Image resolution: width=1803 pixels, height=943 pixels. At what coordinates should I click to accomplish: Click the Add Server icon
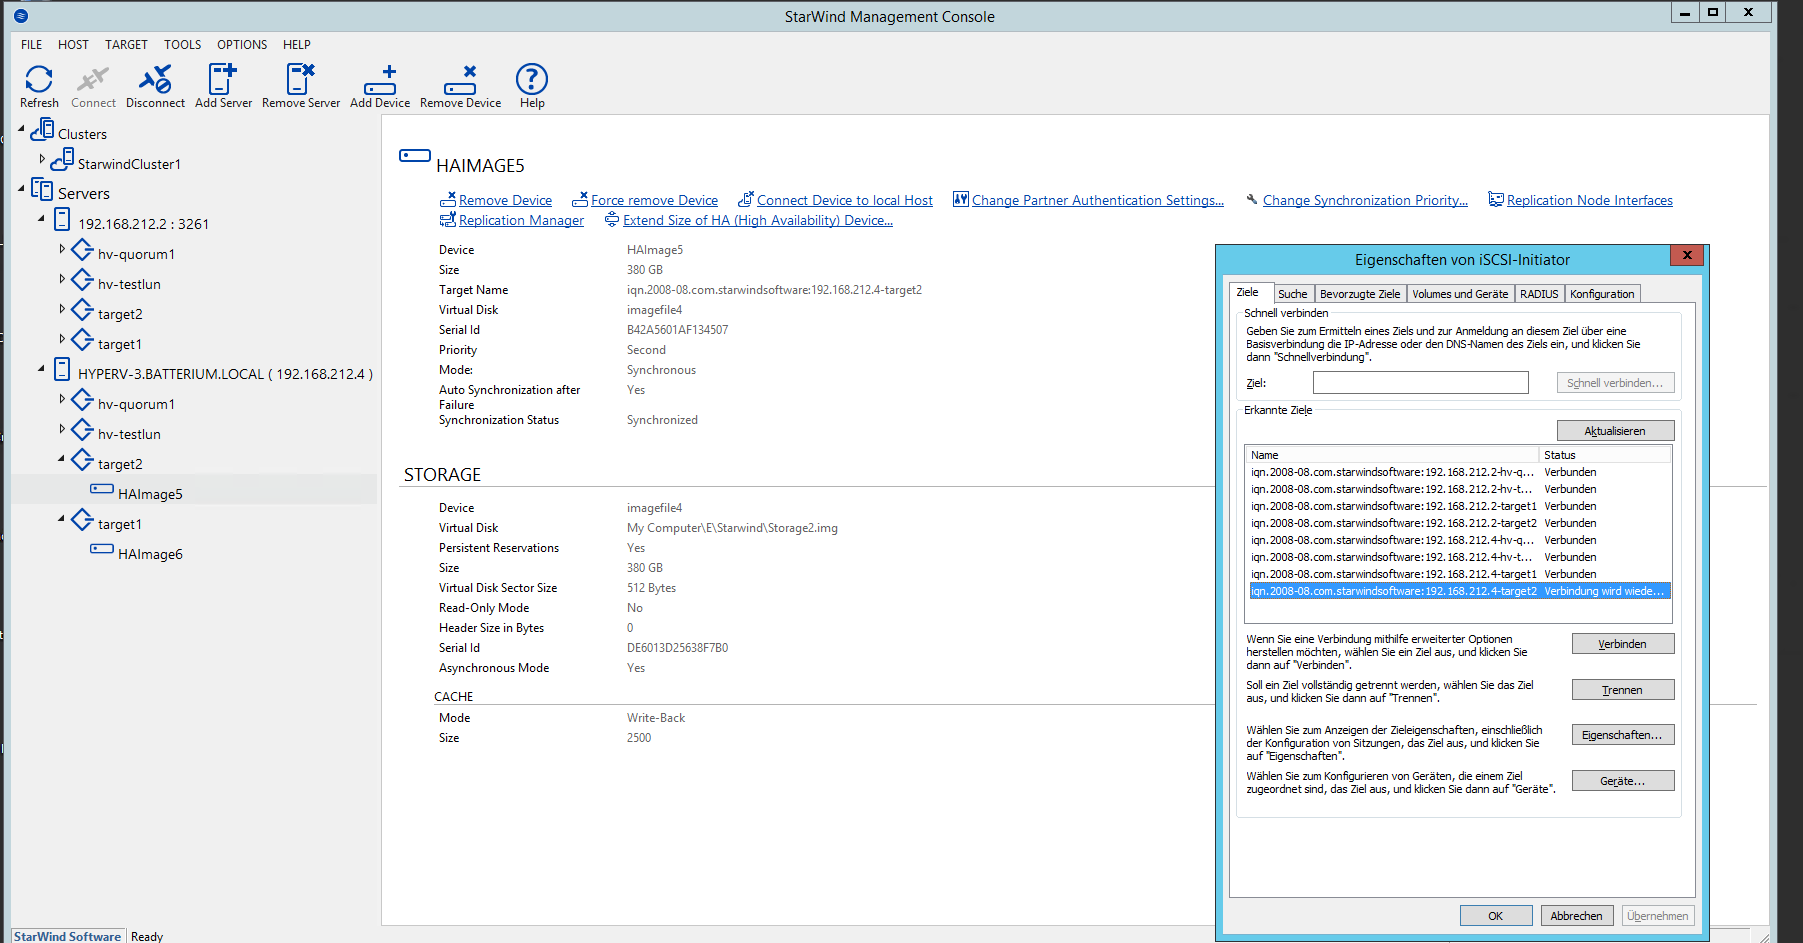[x=222, y=79]
